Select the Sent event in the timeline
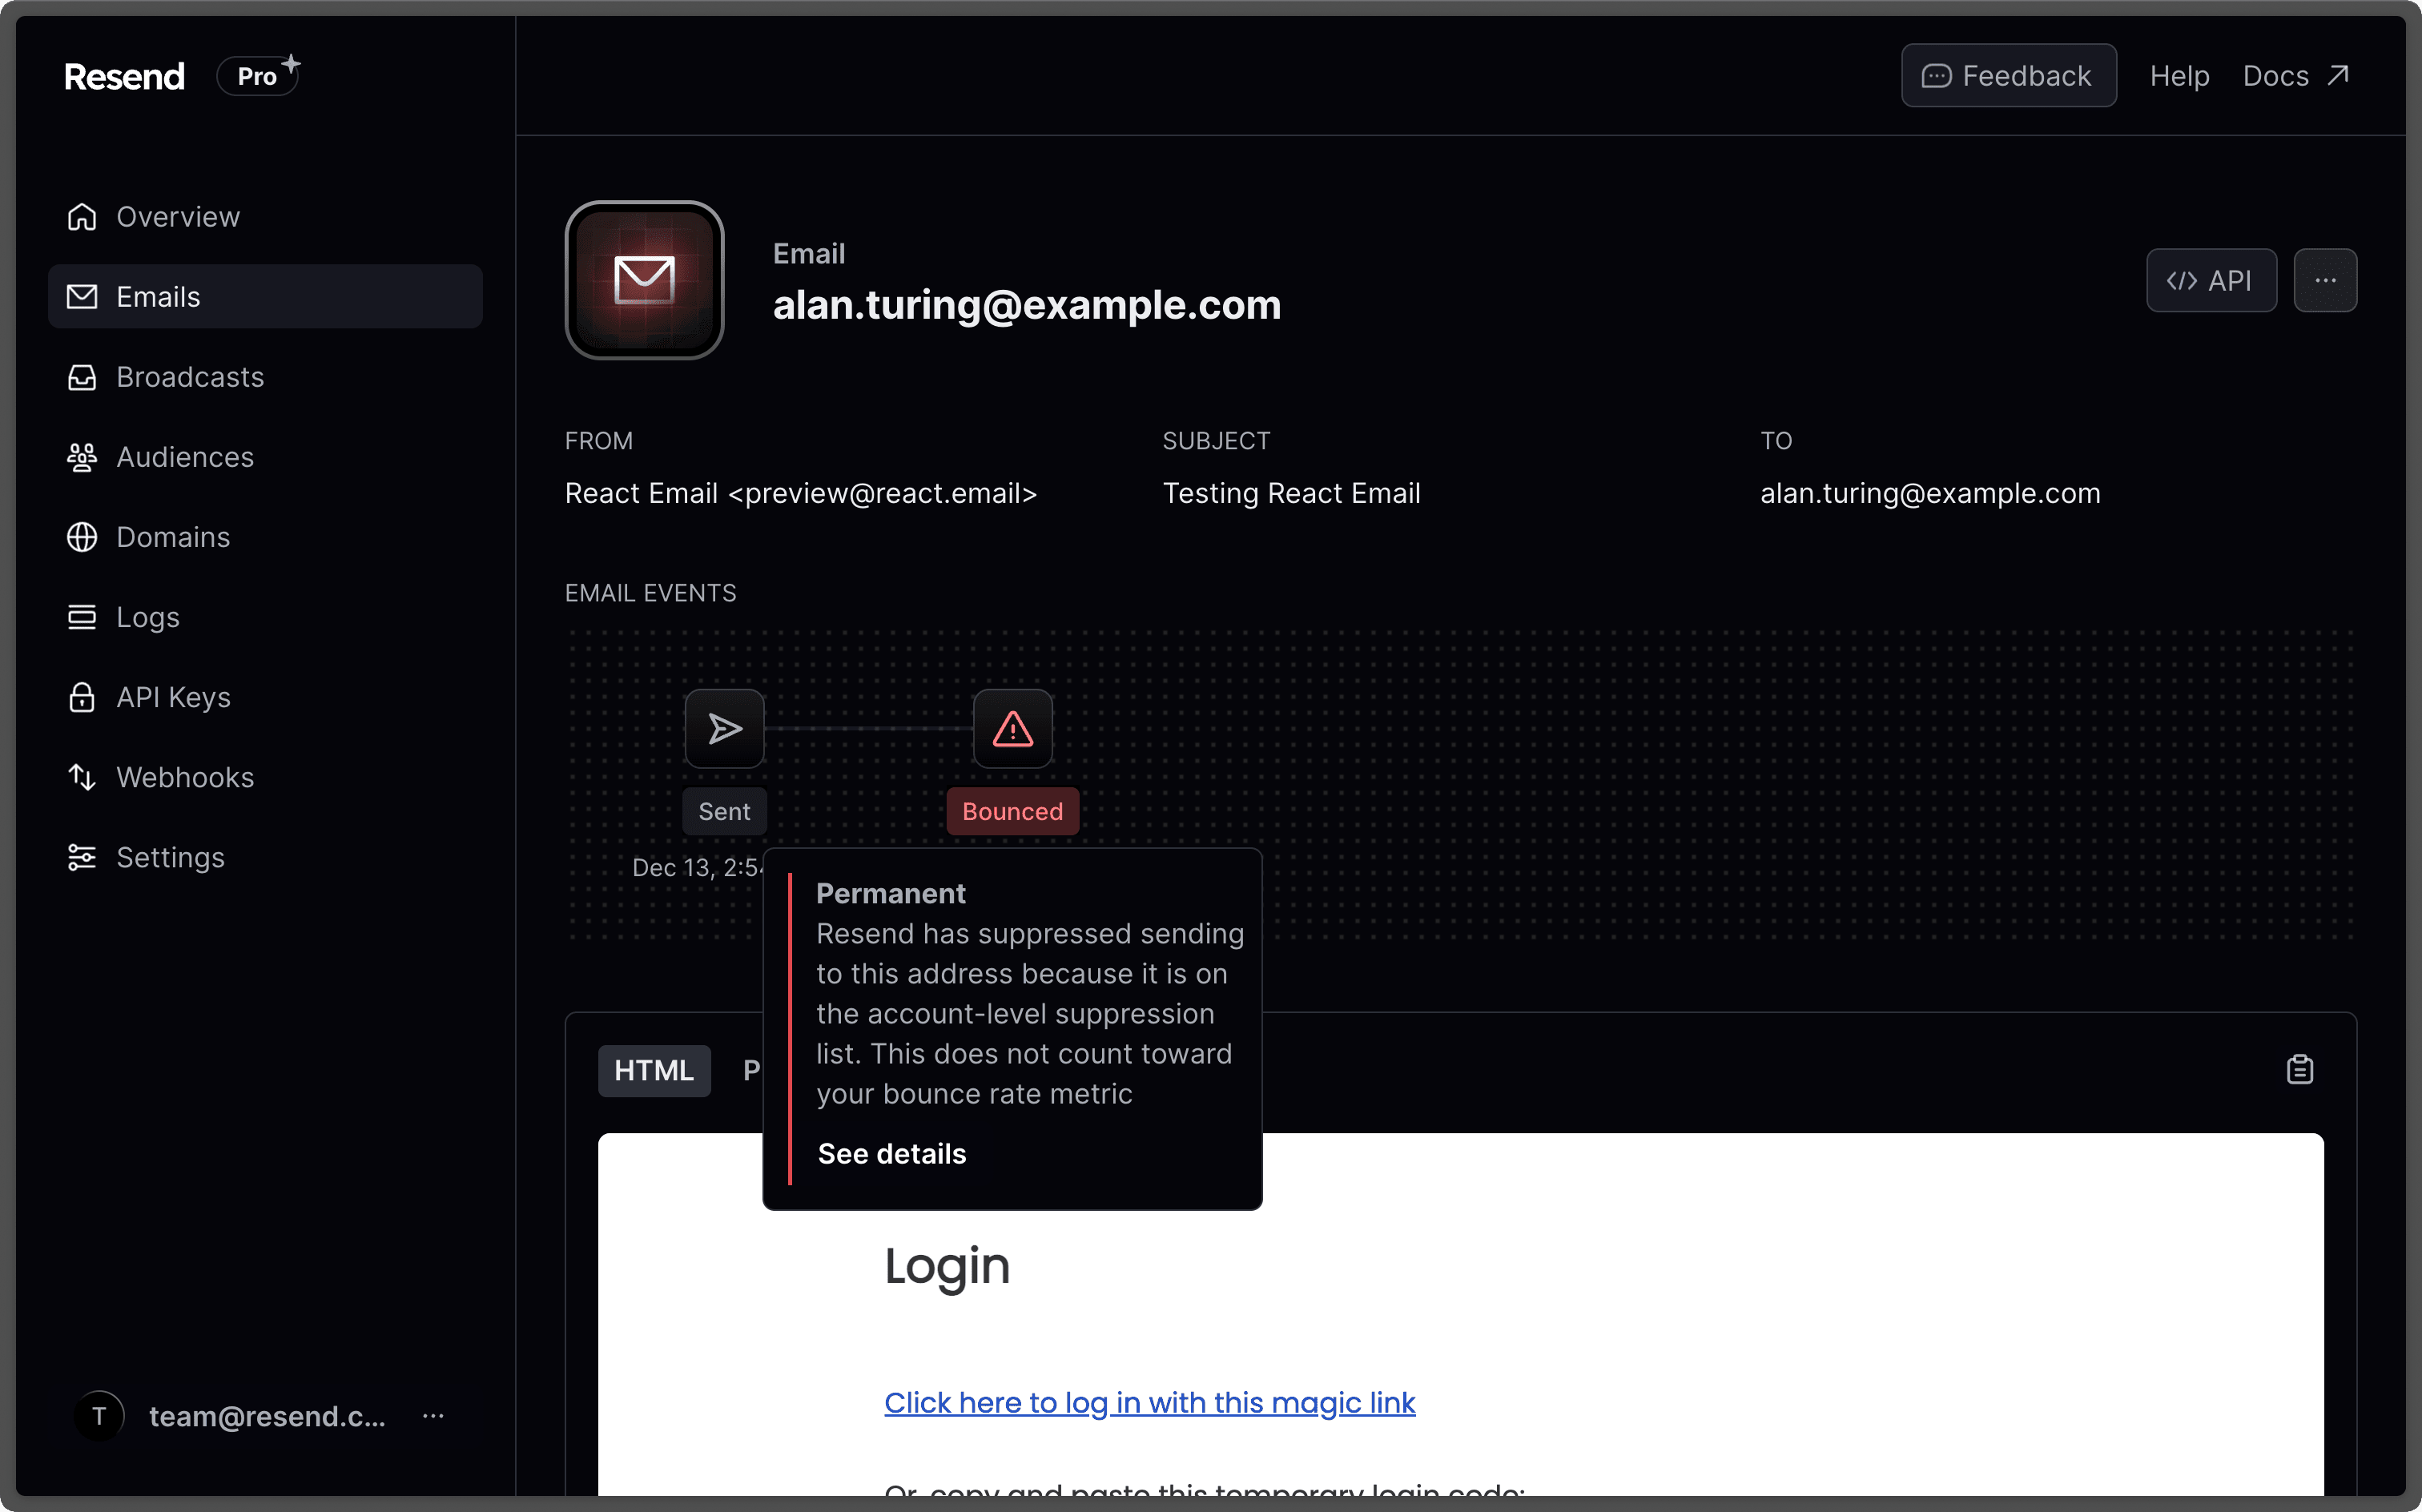 point(724,810)
